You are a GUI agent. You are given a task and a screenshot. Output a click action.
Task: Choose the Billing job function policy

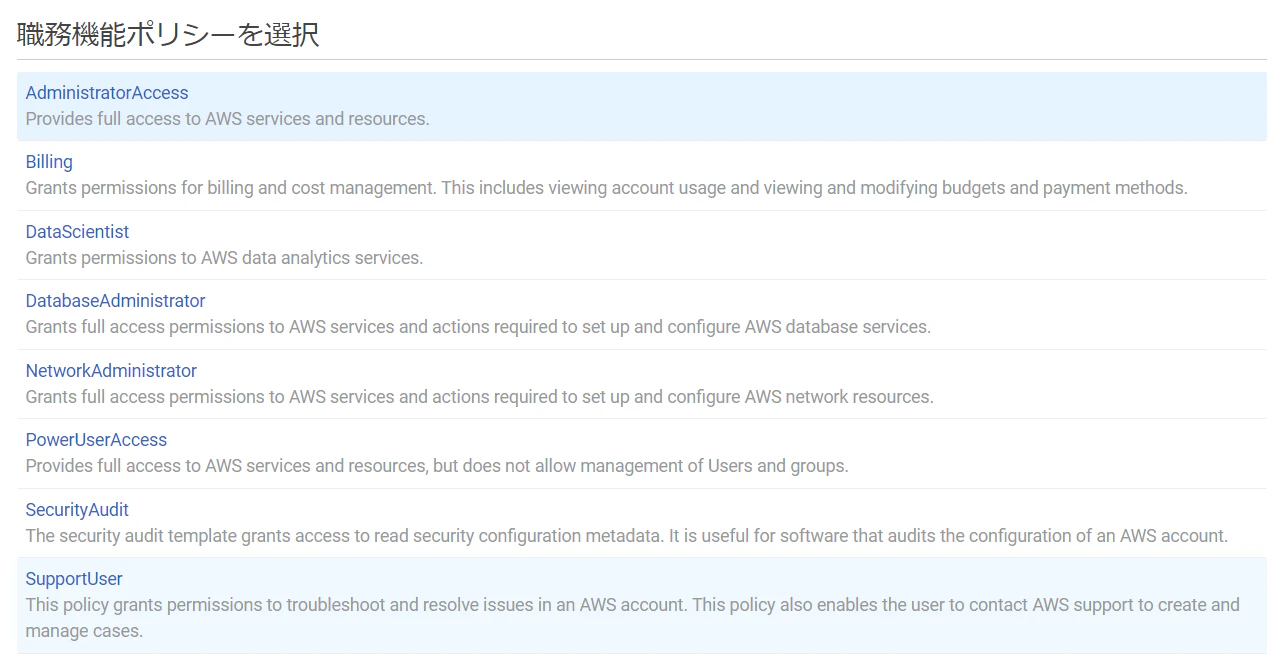point(49,162)
